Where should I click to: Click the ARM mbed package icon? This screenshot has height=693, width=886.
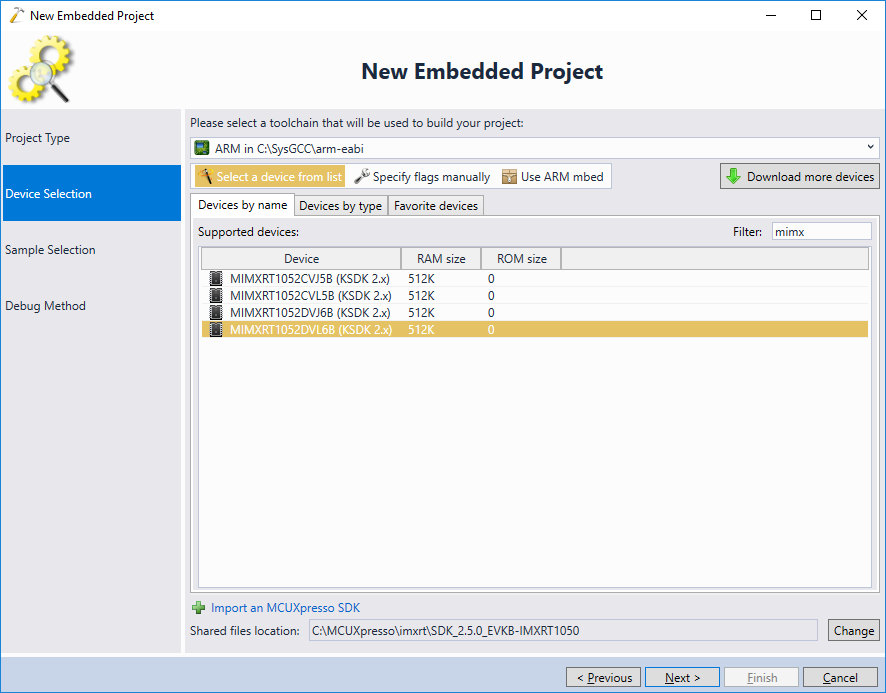coord(509,176)
